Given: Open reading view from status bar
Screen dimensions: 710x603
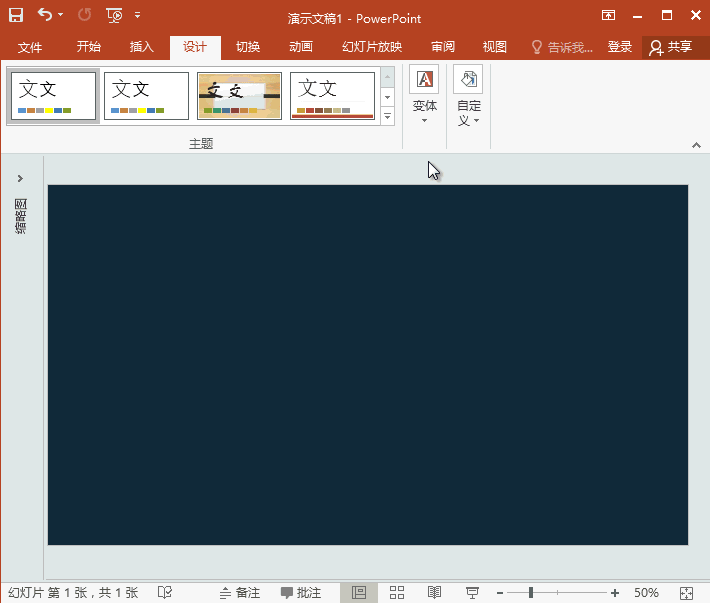Looking at the screenshot, I should 434,593.
